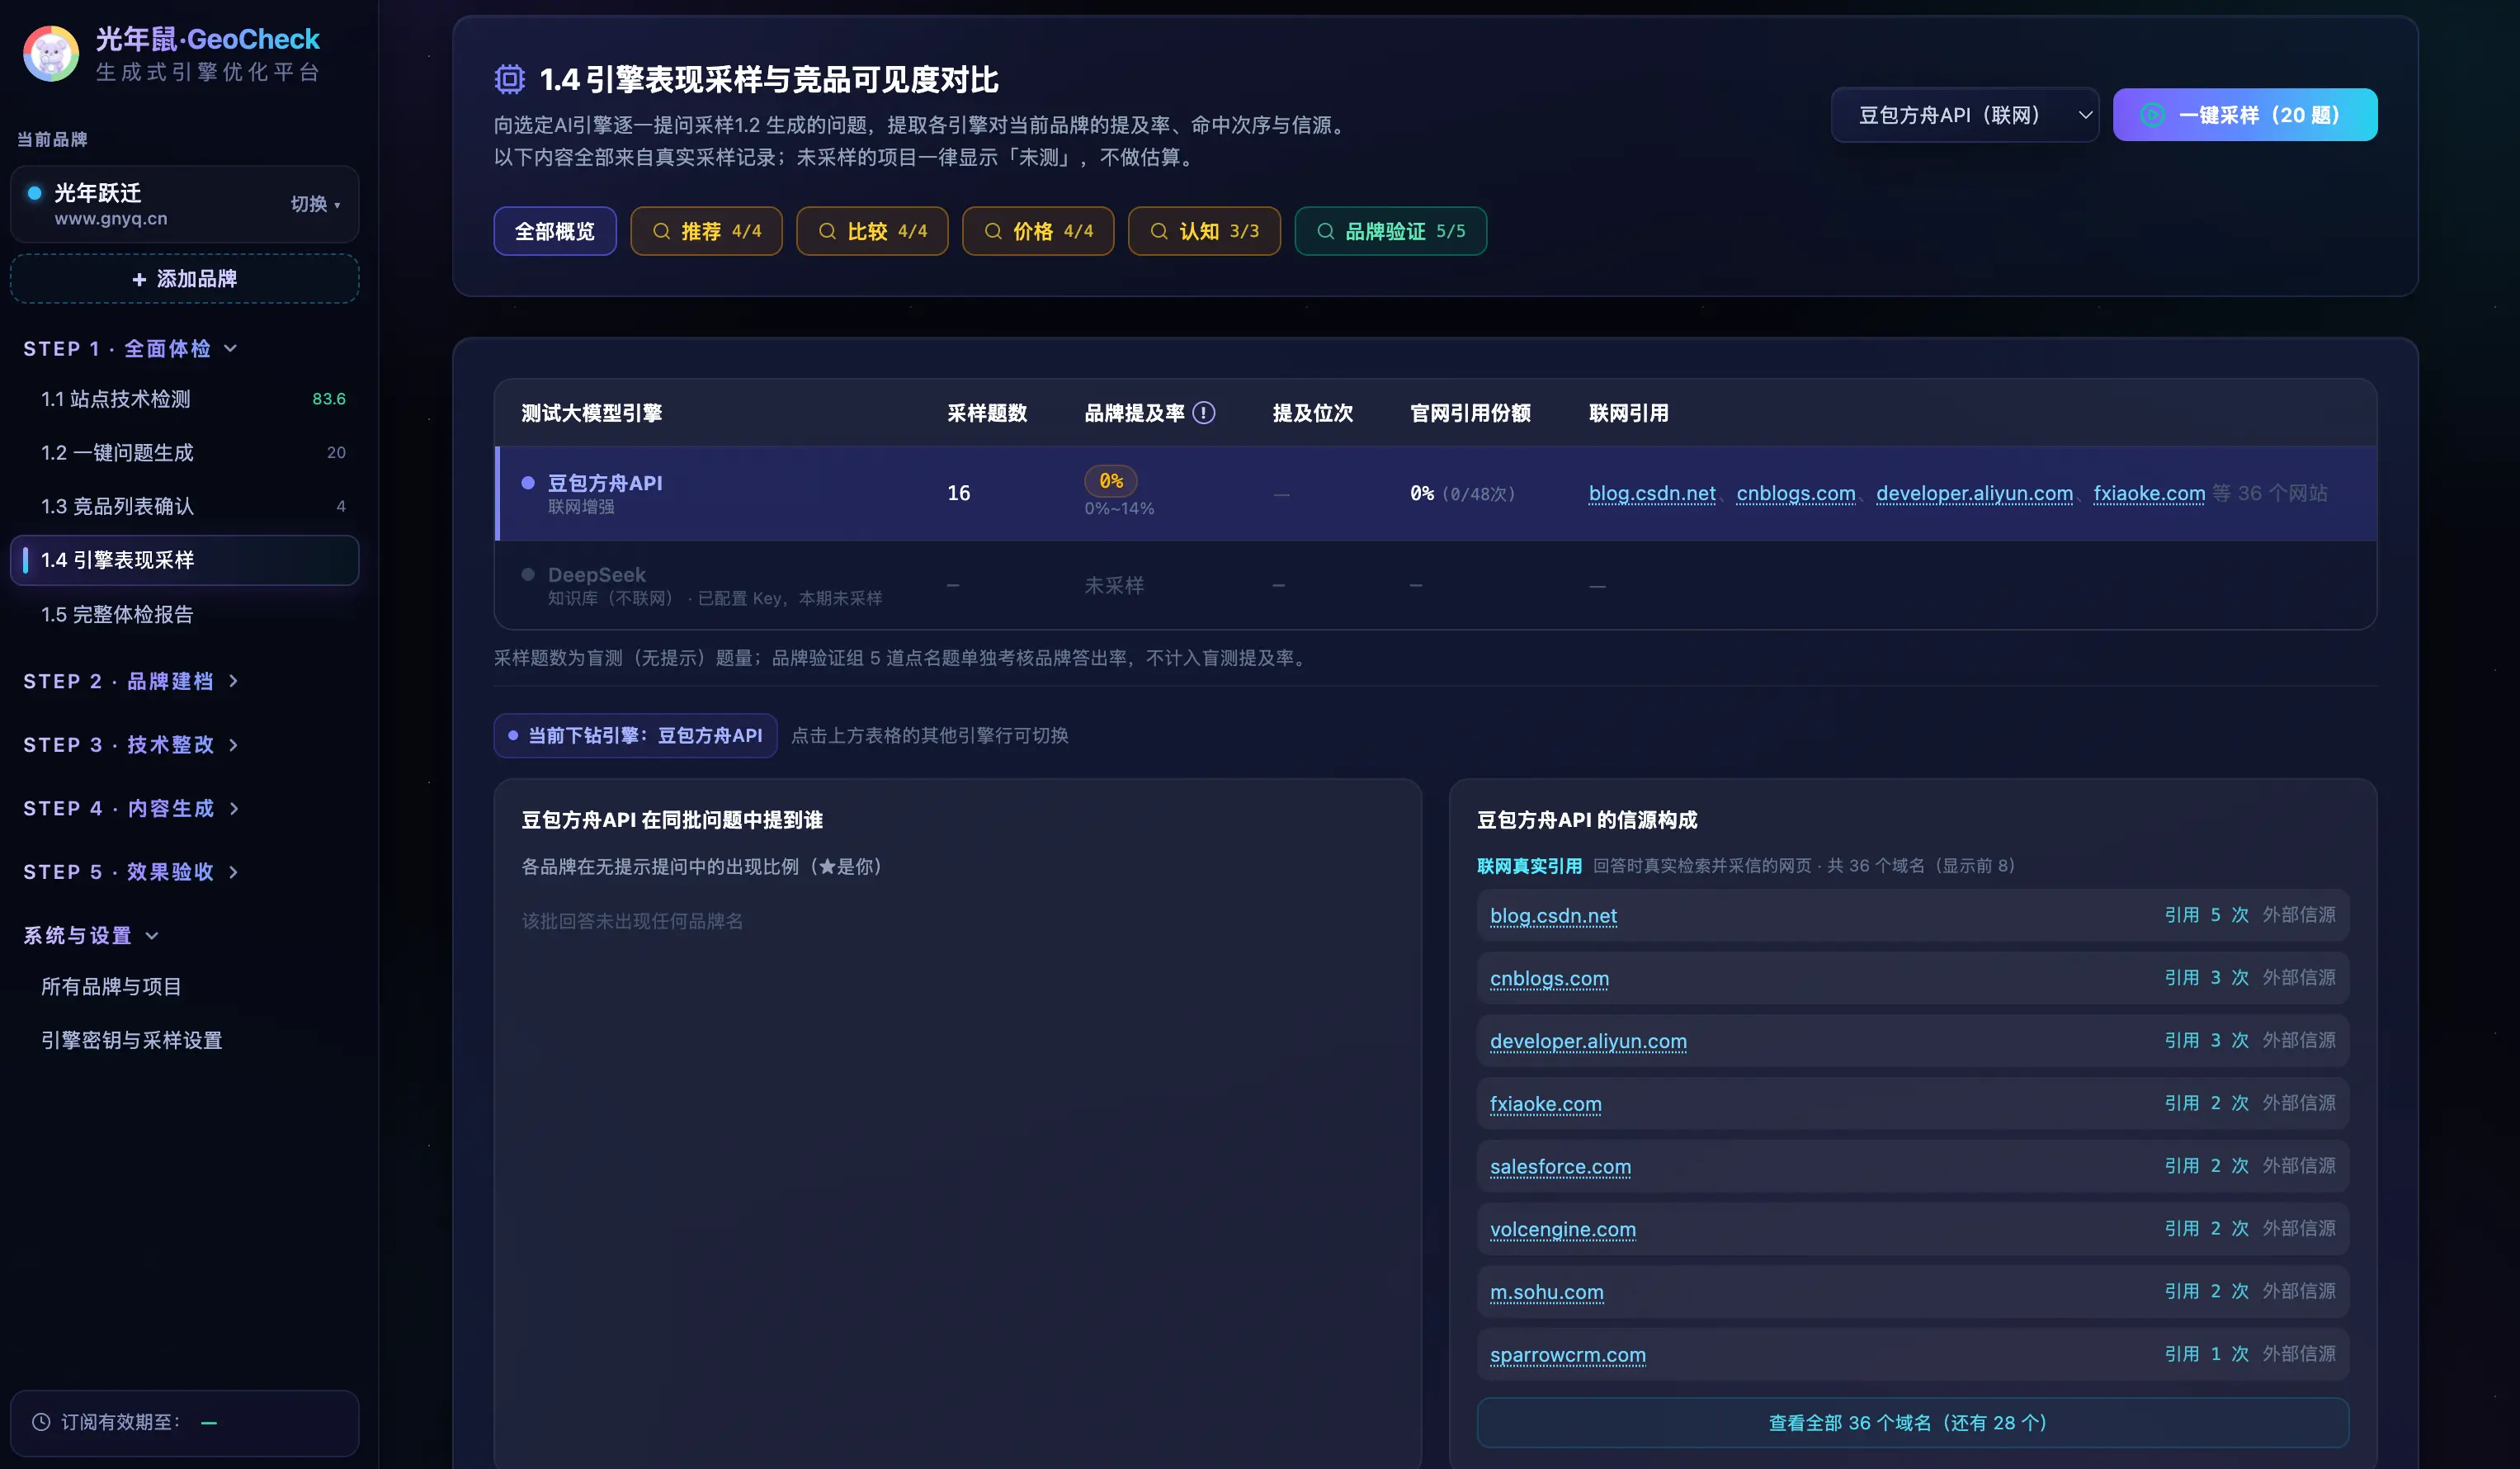
Task: Click the 83.6 score next to 1.1
Action: (x=329, y=399)
